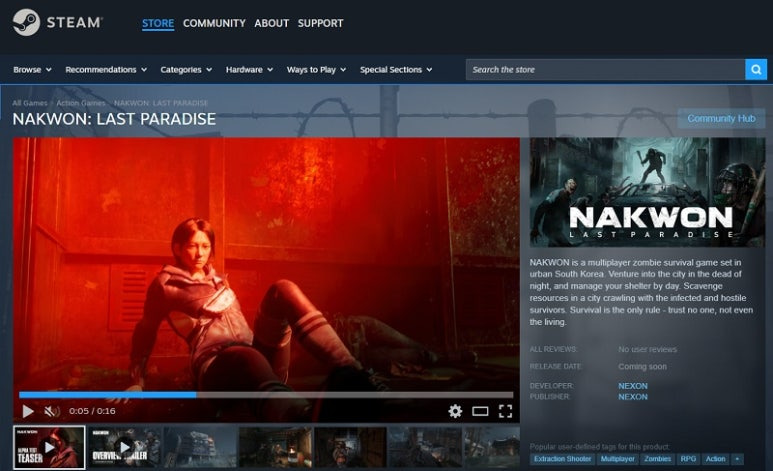
Task: Click the search magnifier button
Action: coord(756,70)
